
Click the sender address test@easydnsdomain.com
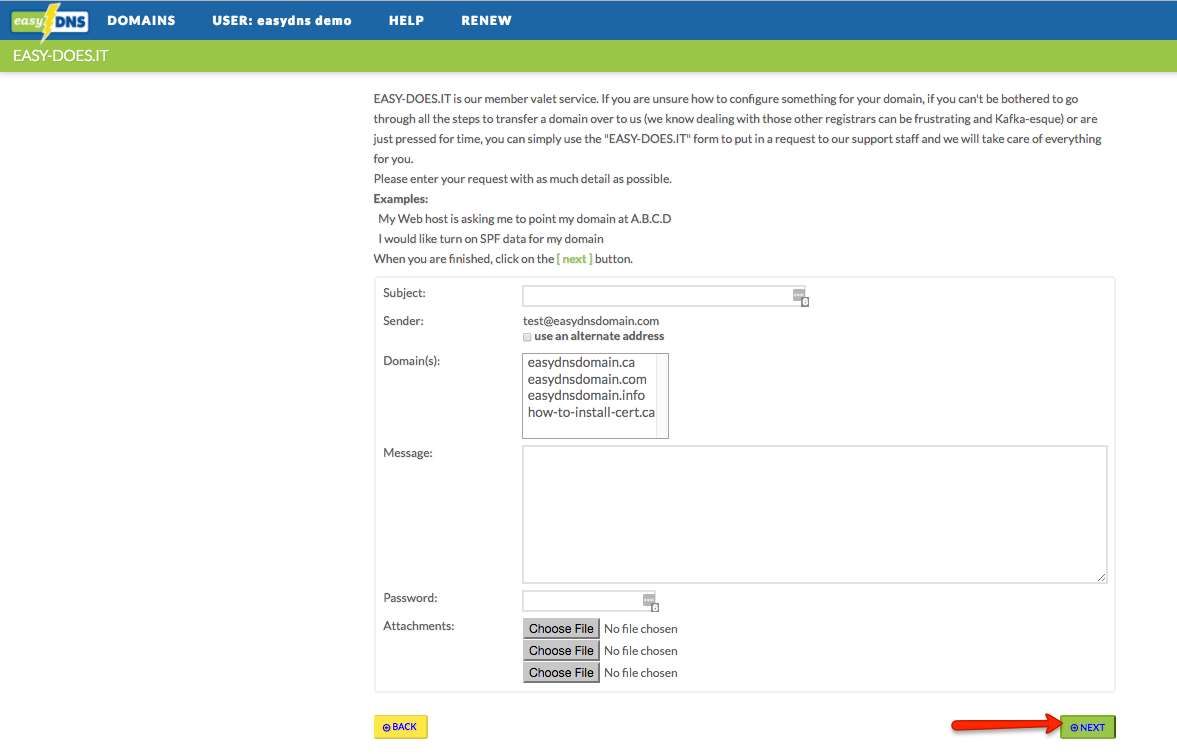tap(591, 321)
